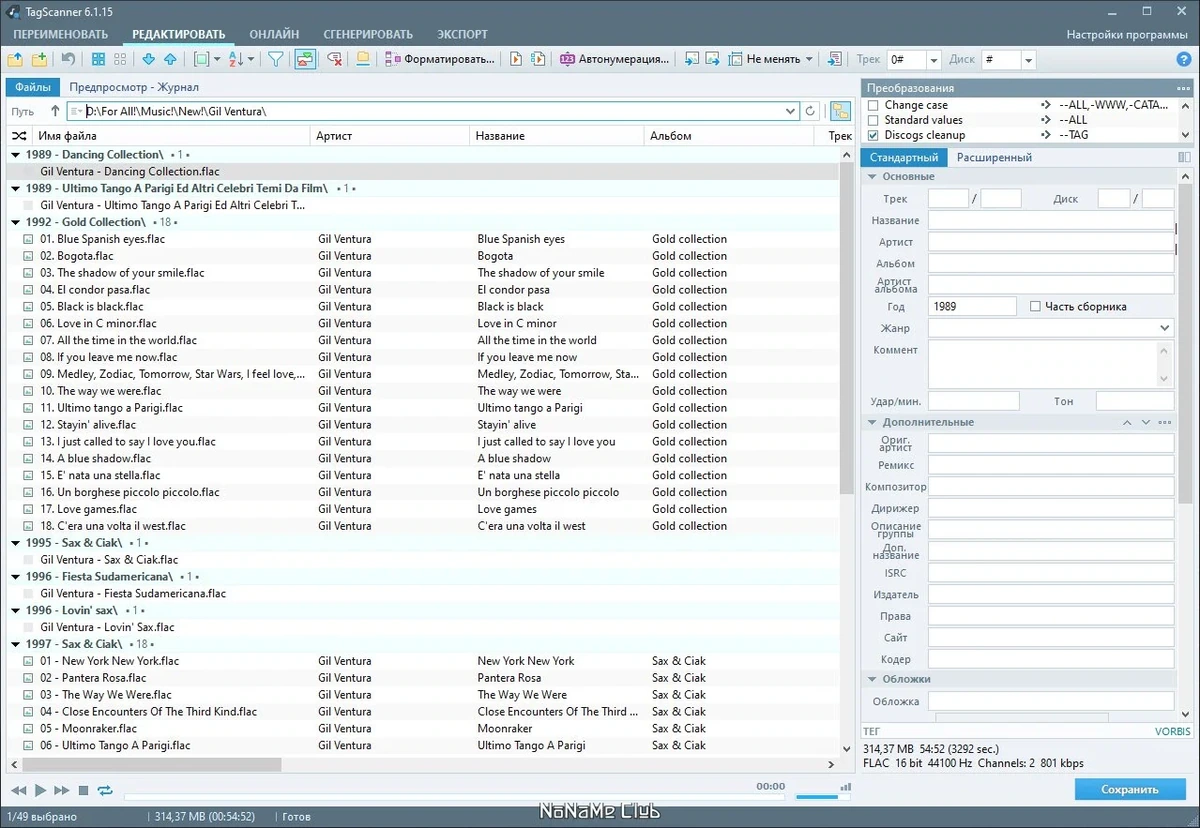Toggle checkbox for 05 - Moonraker.flac
Screen dimensions: 1200x828
click(29, 728)
